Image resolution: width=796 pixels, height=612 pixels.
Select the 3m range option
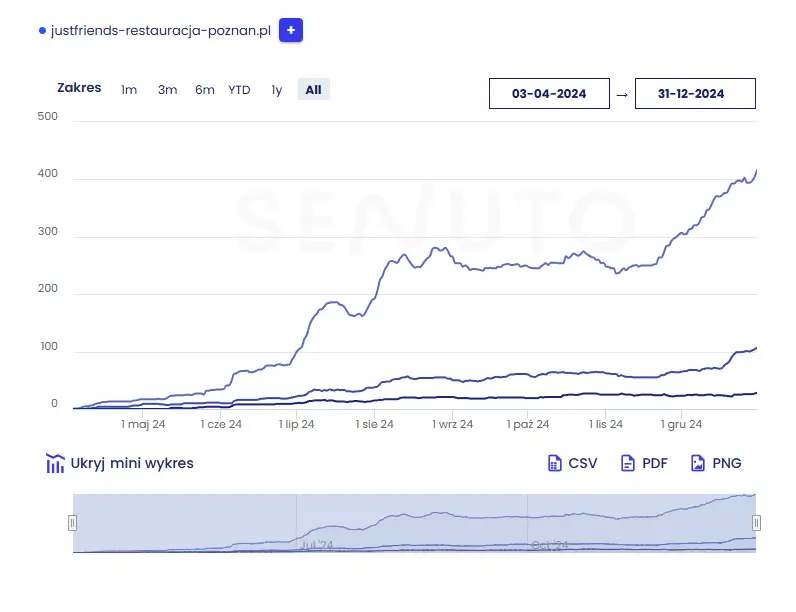[168, 90]
